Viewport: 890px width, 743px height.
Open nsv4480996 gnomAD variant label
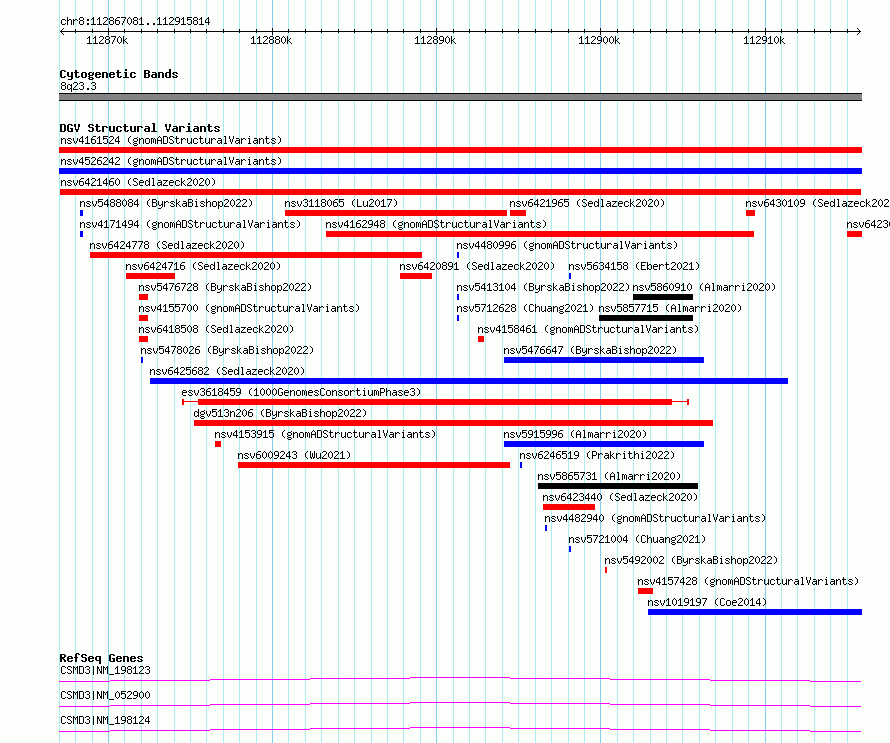(567, 245)
